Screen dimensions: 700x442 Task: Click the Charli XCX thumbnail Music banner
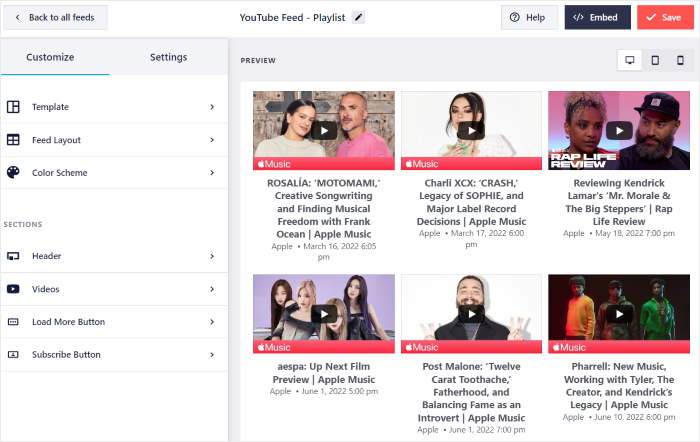pos(471,164)
